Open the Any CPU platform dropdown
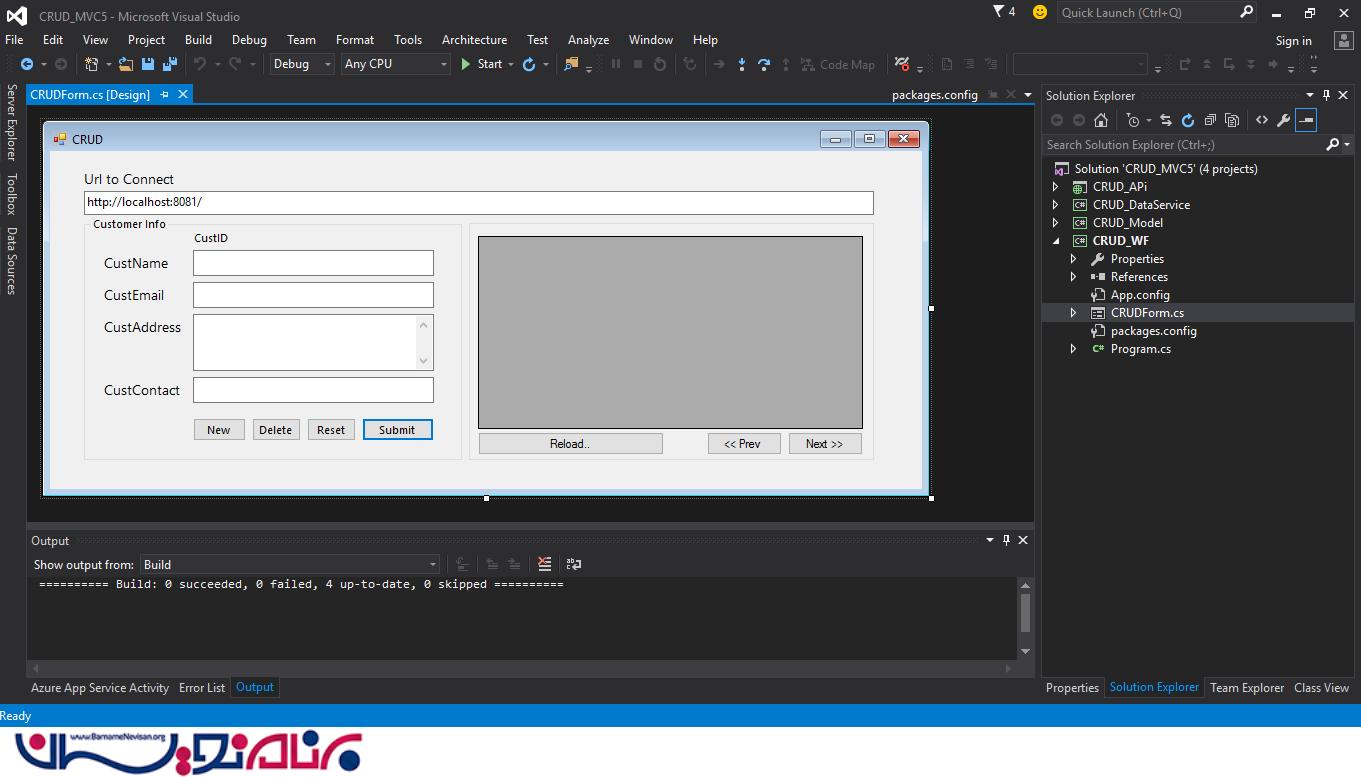Screen dimensions: 1361x777 (396, 64)
